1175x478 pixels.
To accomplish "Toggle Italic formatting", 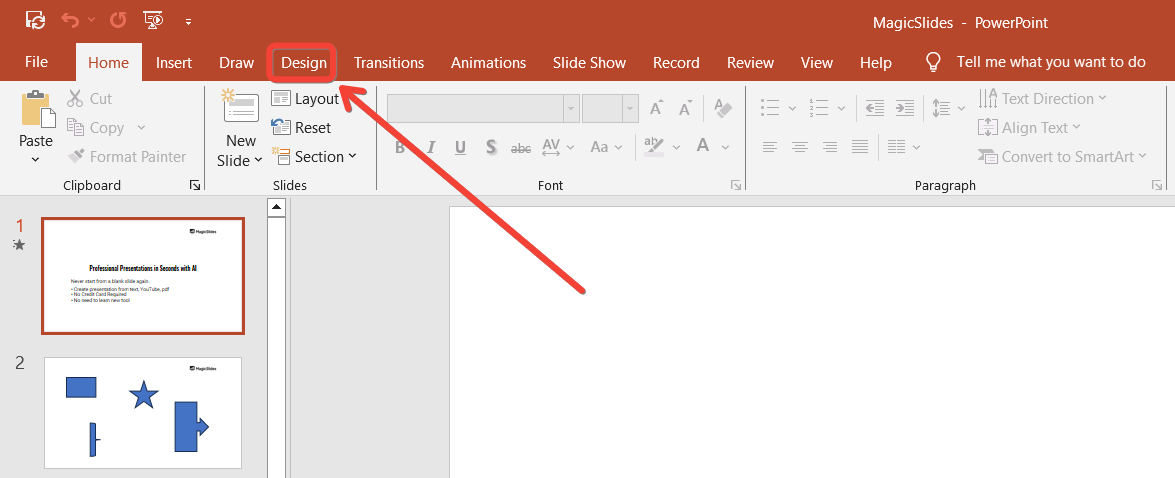I will click(x=431, y=147).
